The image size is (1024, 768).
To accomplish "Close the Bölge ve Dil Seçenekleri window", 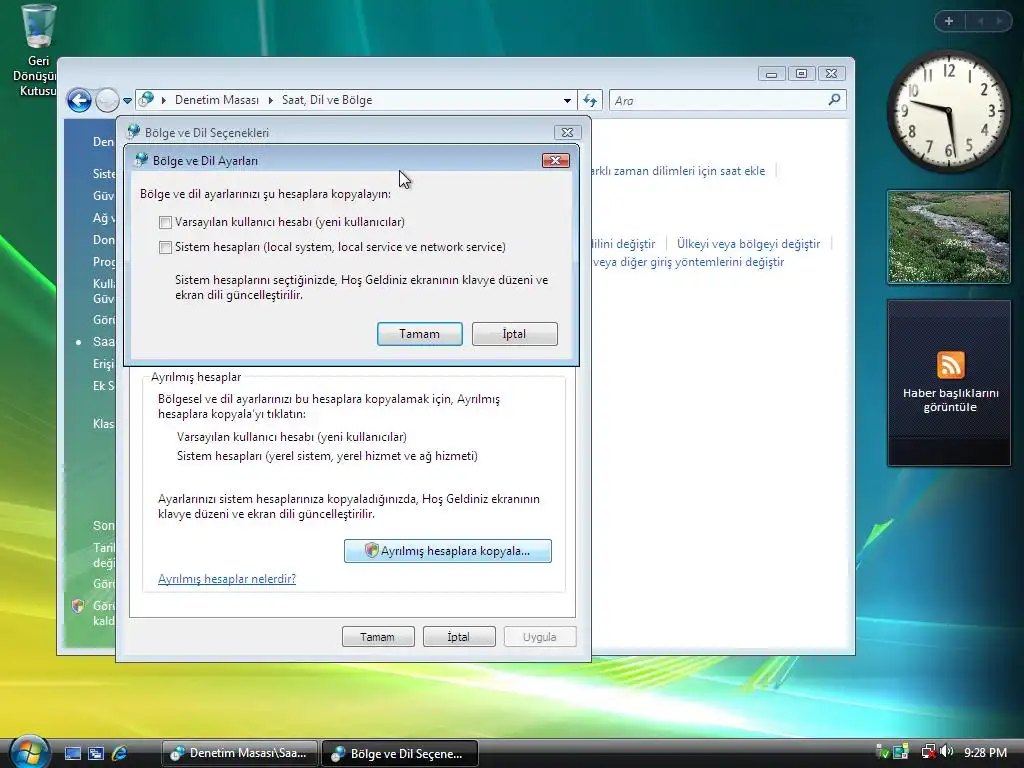I will click(568, 133).
